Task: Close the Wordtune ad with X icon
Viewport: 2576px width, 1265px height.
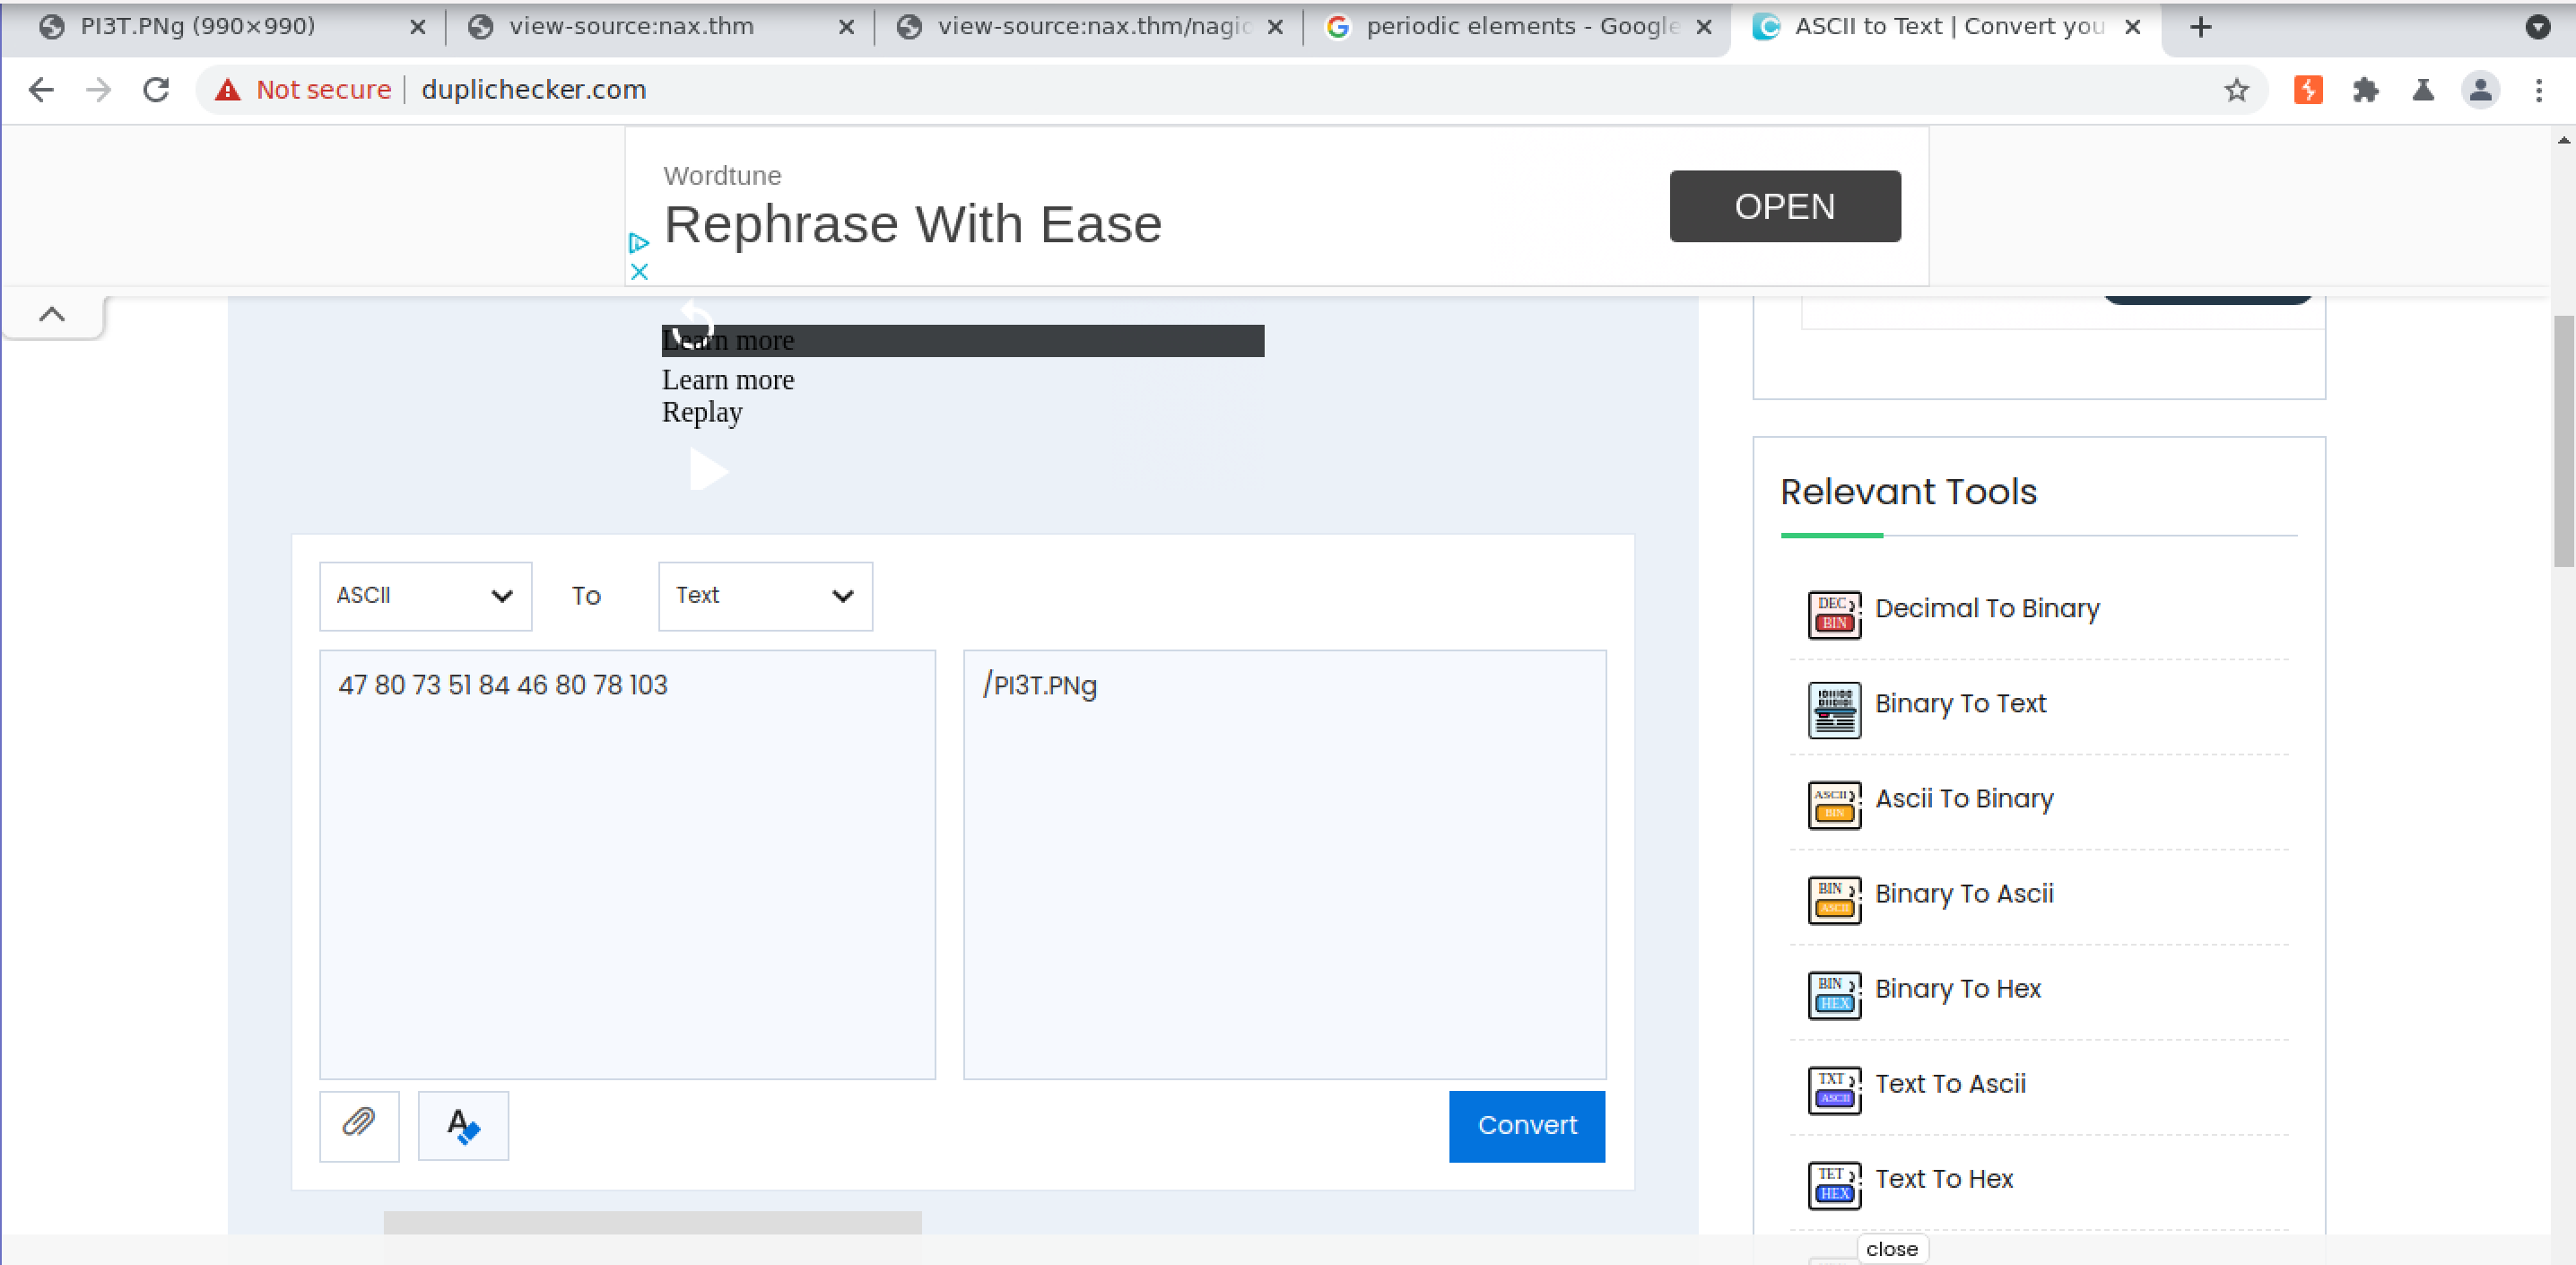Action: [639, 272]
